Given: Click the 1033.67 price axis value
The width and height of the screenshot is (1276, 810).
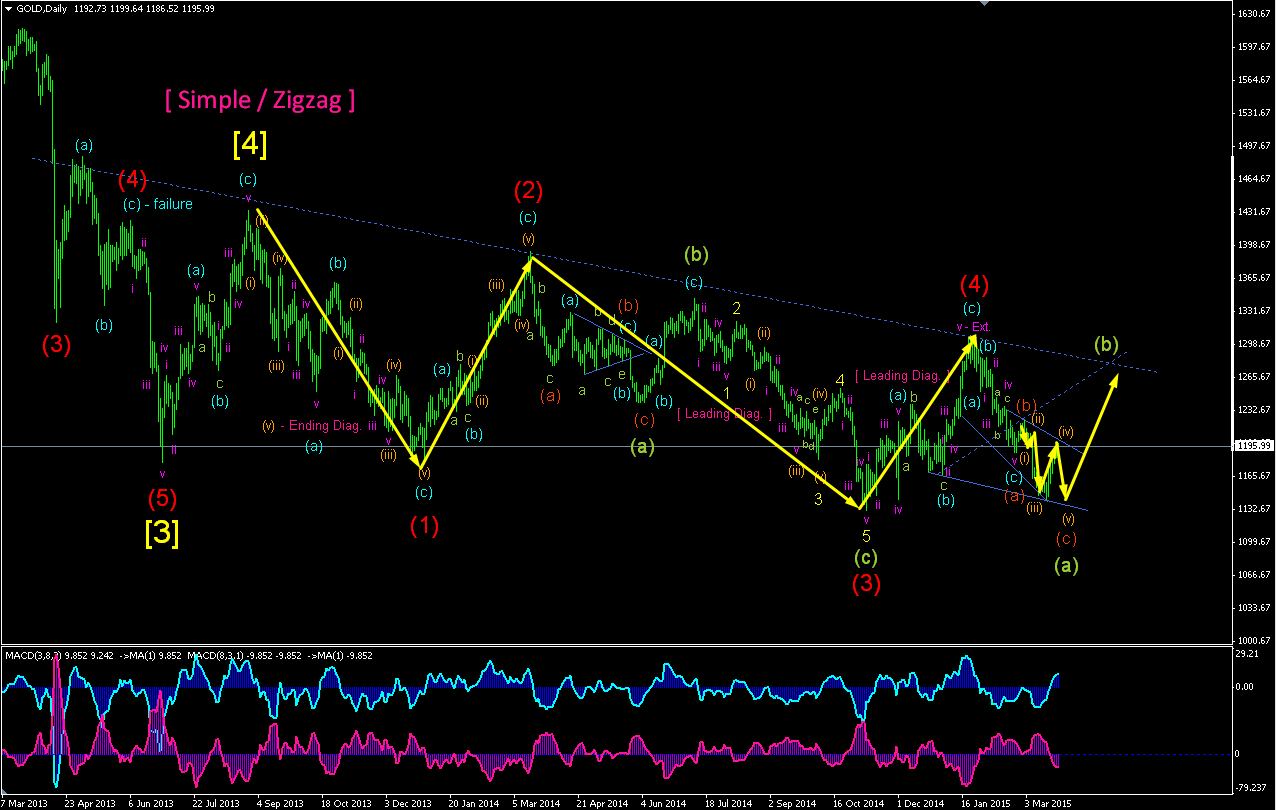Looking at the screenshot, I should point(1252,608).
